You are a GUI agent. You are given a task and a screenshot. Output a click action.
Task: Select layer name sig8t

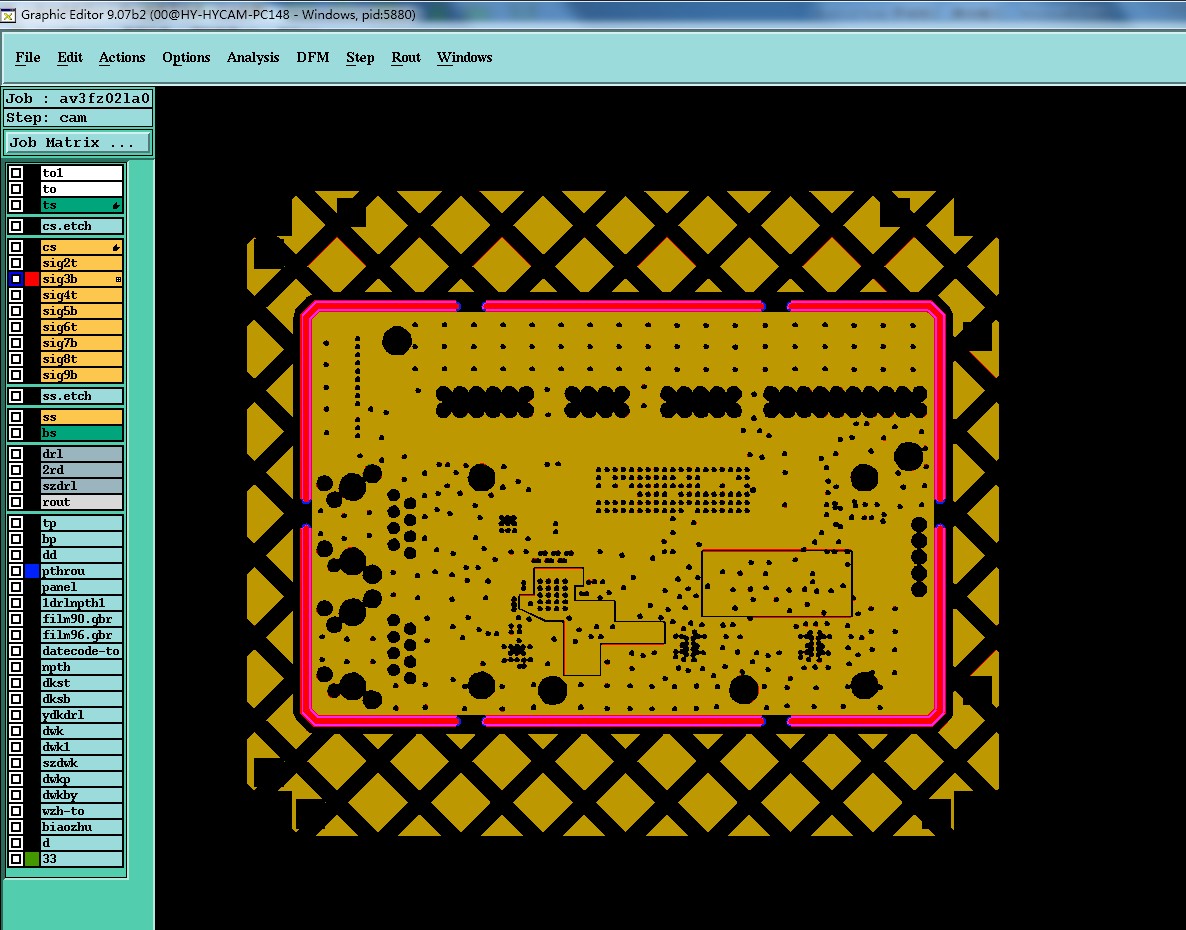click(x=82, y=359)
